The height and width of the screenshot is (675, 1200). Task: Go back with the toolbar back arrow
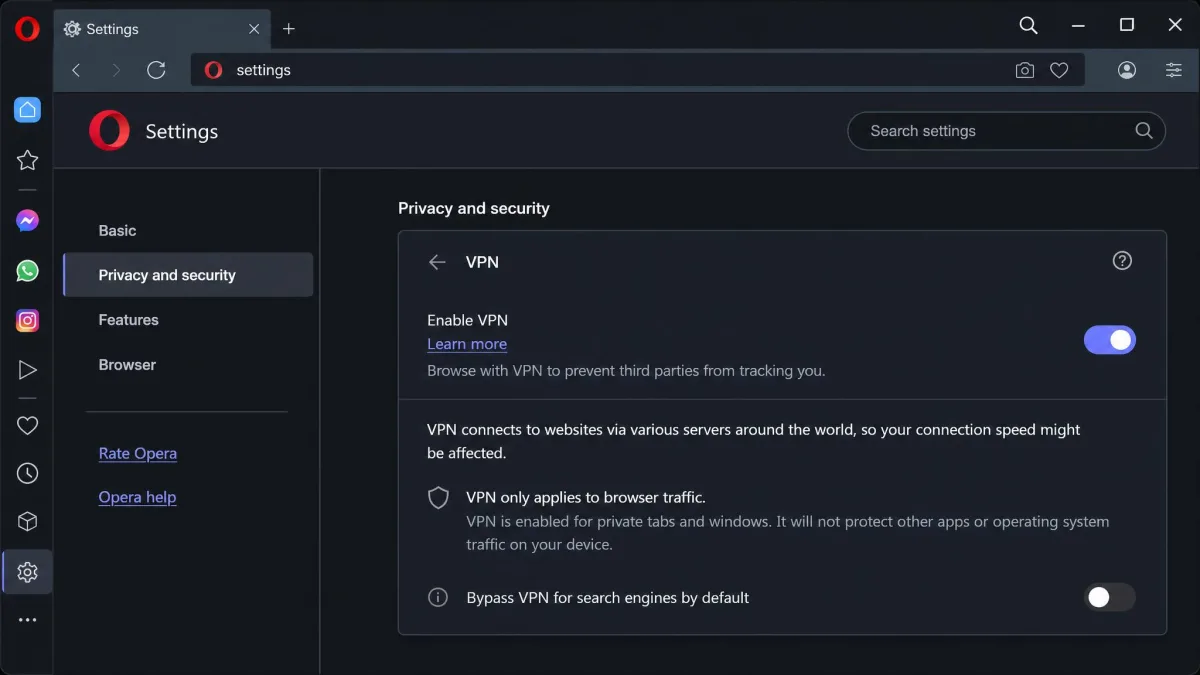coord(76,70)
